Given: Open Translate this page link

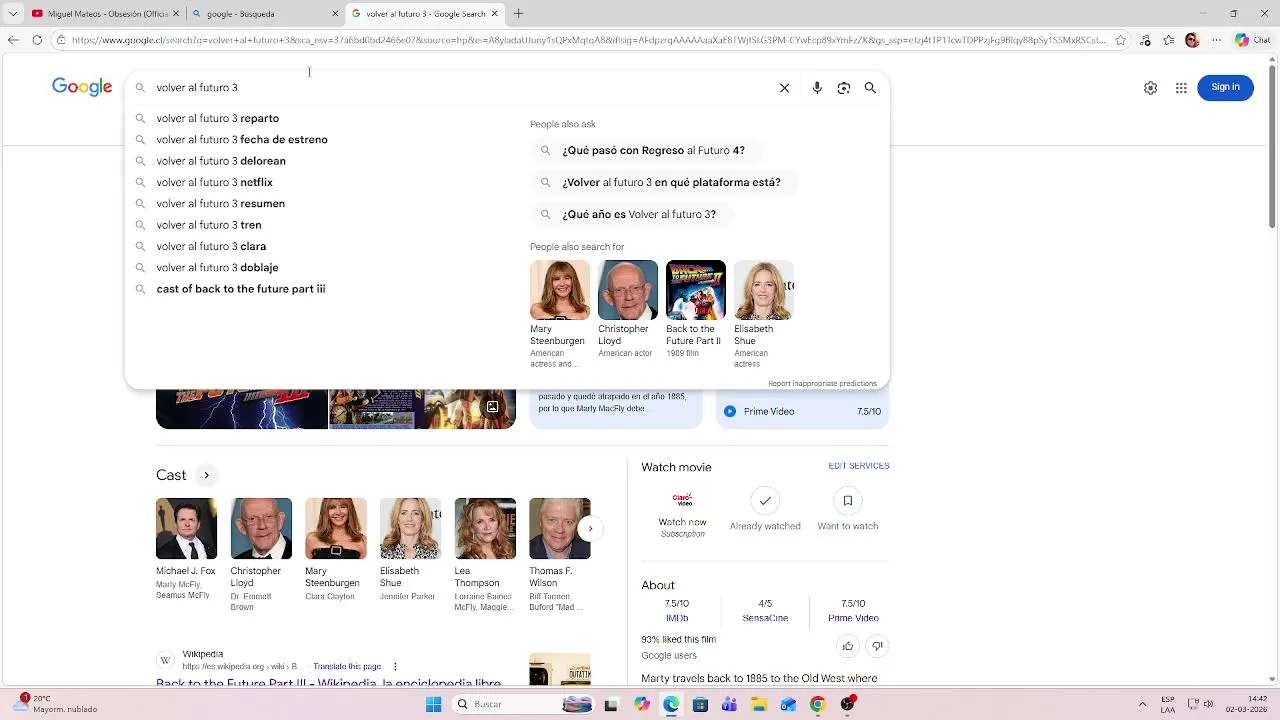Looking at the screenshot, I should 347,666.
